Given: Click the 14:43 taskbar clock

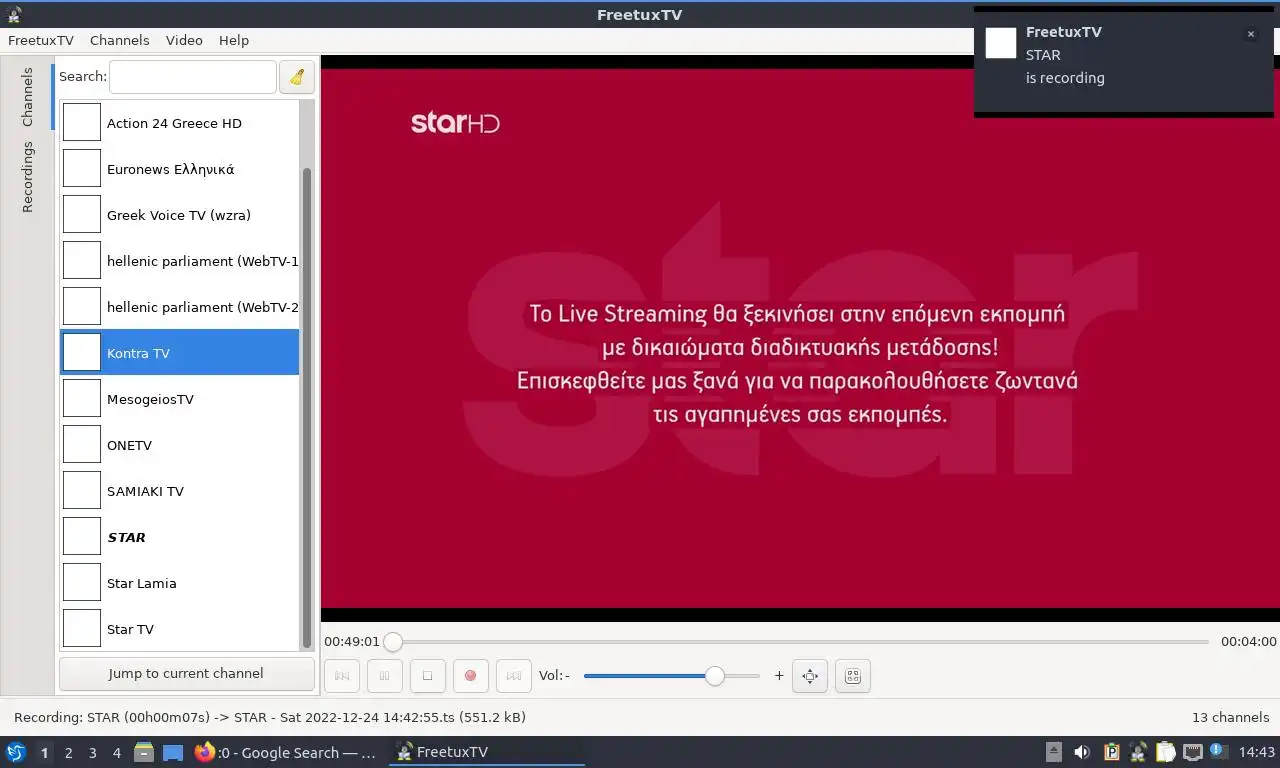Looking at the screenshot, I should click(x=1257, y=752).
